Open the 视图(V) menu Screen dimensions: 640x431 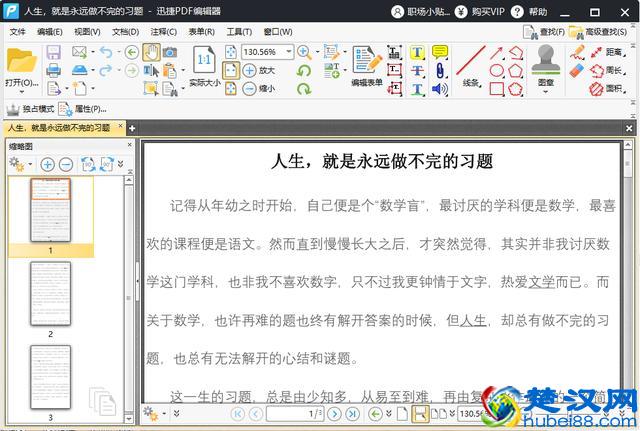tap(87, 31)
